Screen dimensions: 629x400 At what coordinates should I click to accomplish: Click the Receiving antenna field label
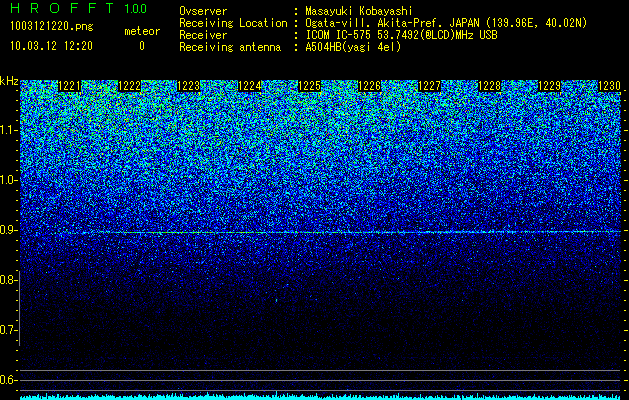(230, 47)
